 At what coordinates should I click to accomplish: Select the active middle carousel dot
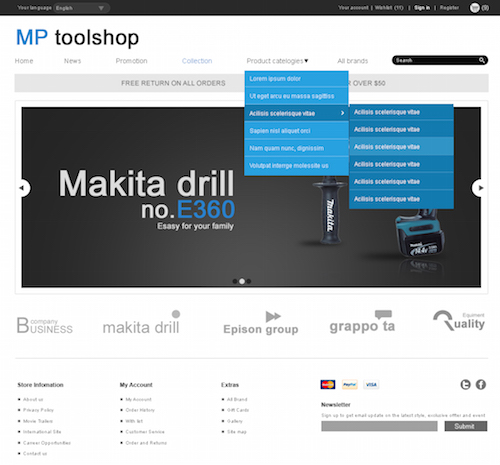[x=242, y=281]
